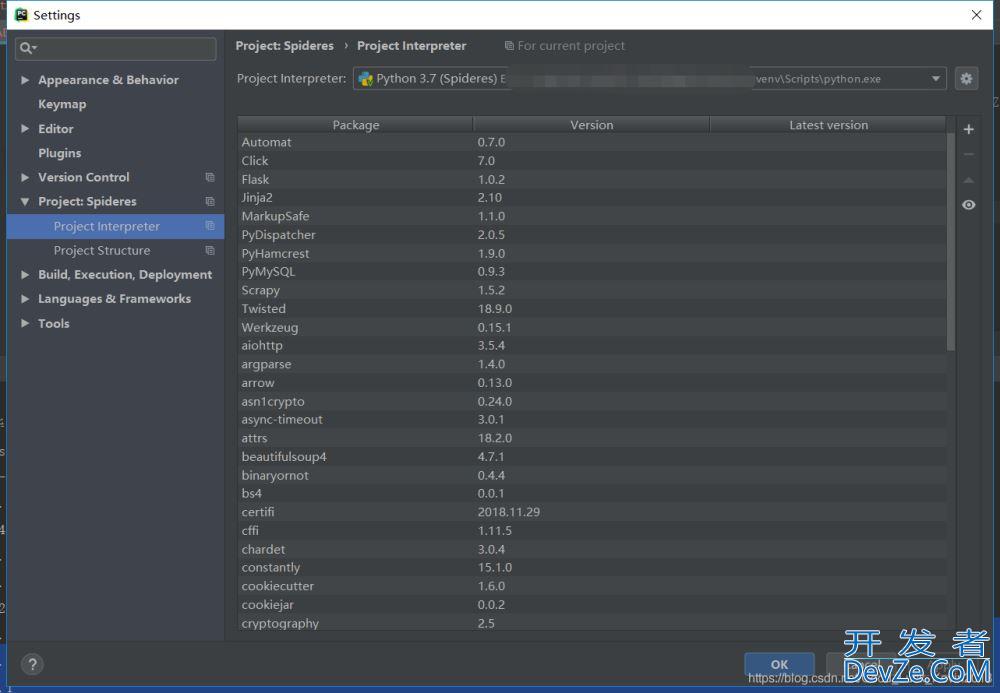
Task: Select the cffi package row
Action: (x=592, y=530)
